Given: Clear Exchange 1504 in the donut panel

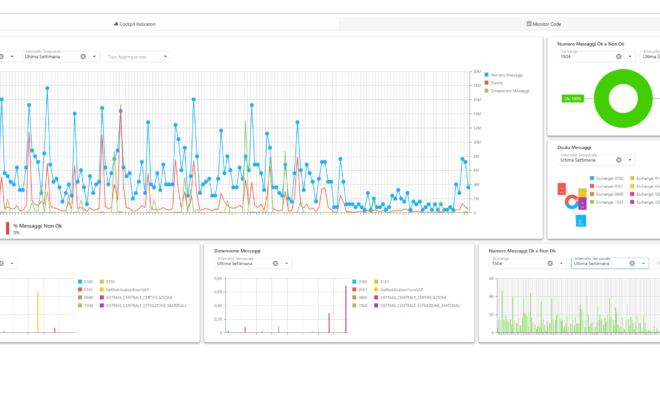Looking at the screenshot, I should tap(618, 56).
